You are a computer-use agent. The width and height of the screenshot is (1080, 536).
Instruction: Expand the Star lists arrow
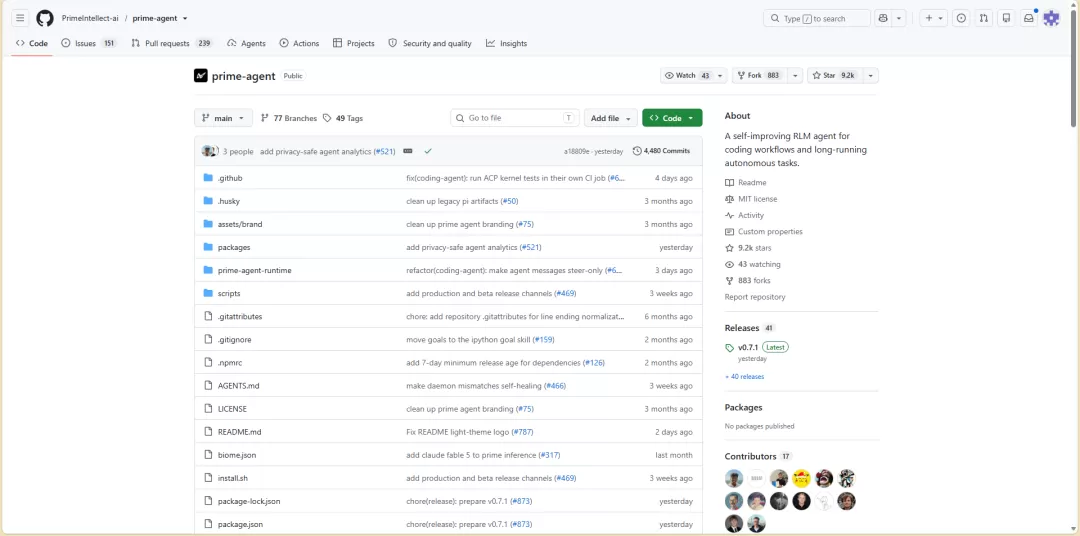(871, 76)
